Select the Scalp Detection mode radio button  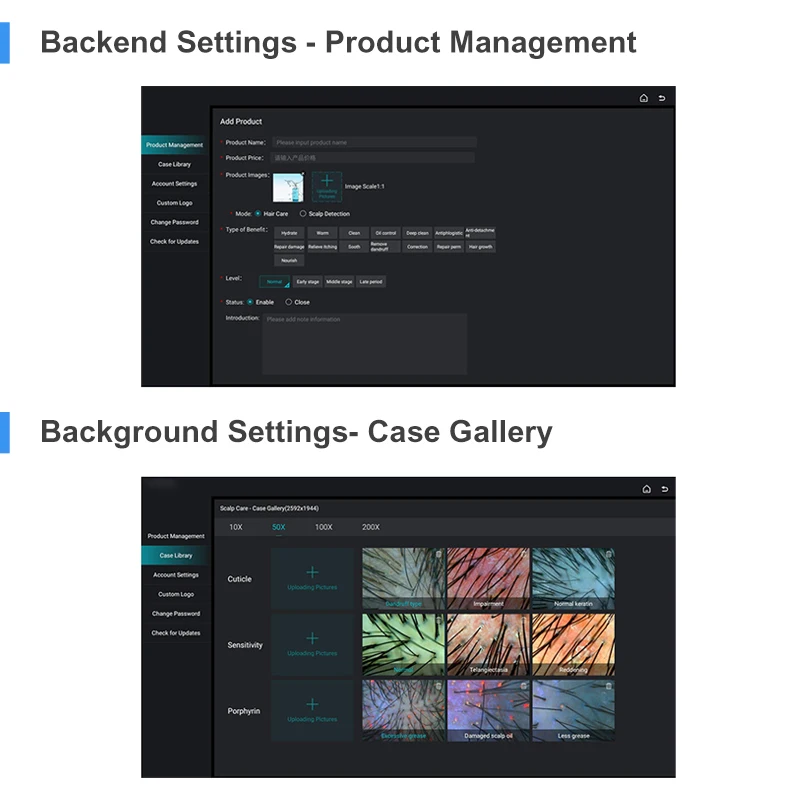coord(303,213)
